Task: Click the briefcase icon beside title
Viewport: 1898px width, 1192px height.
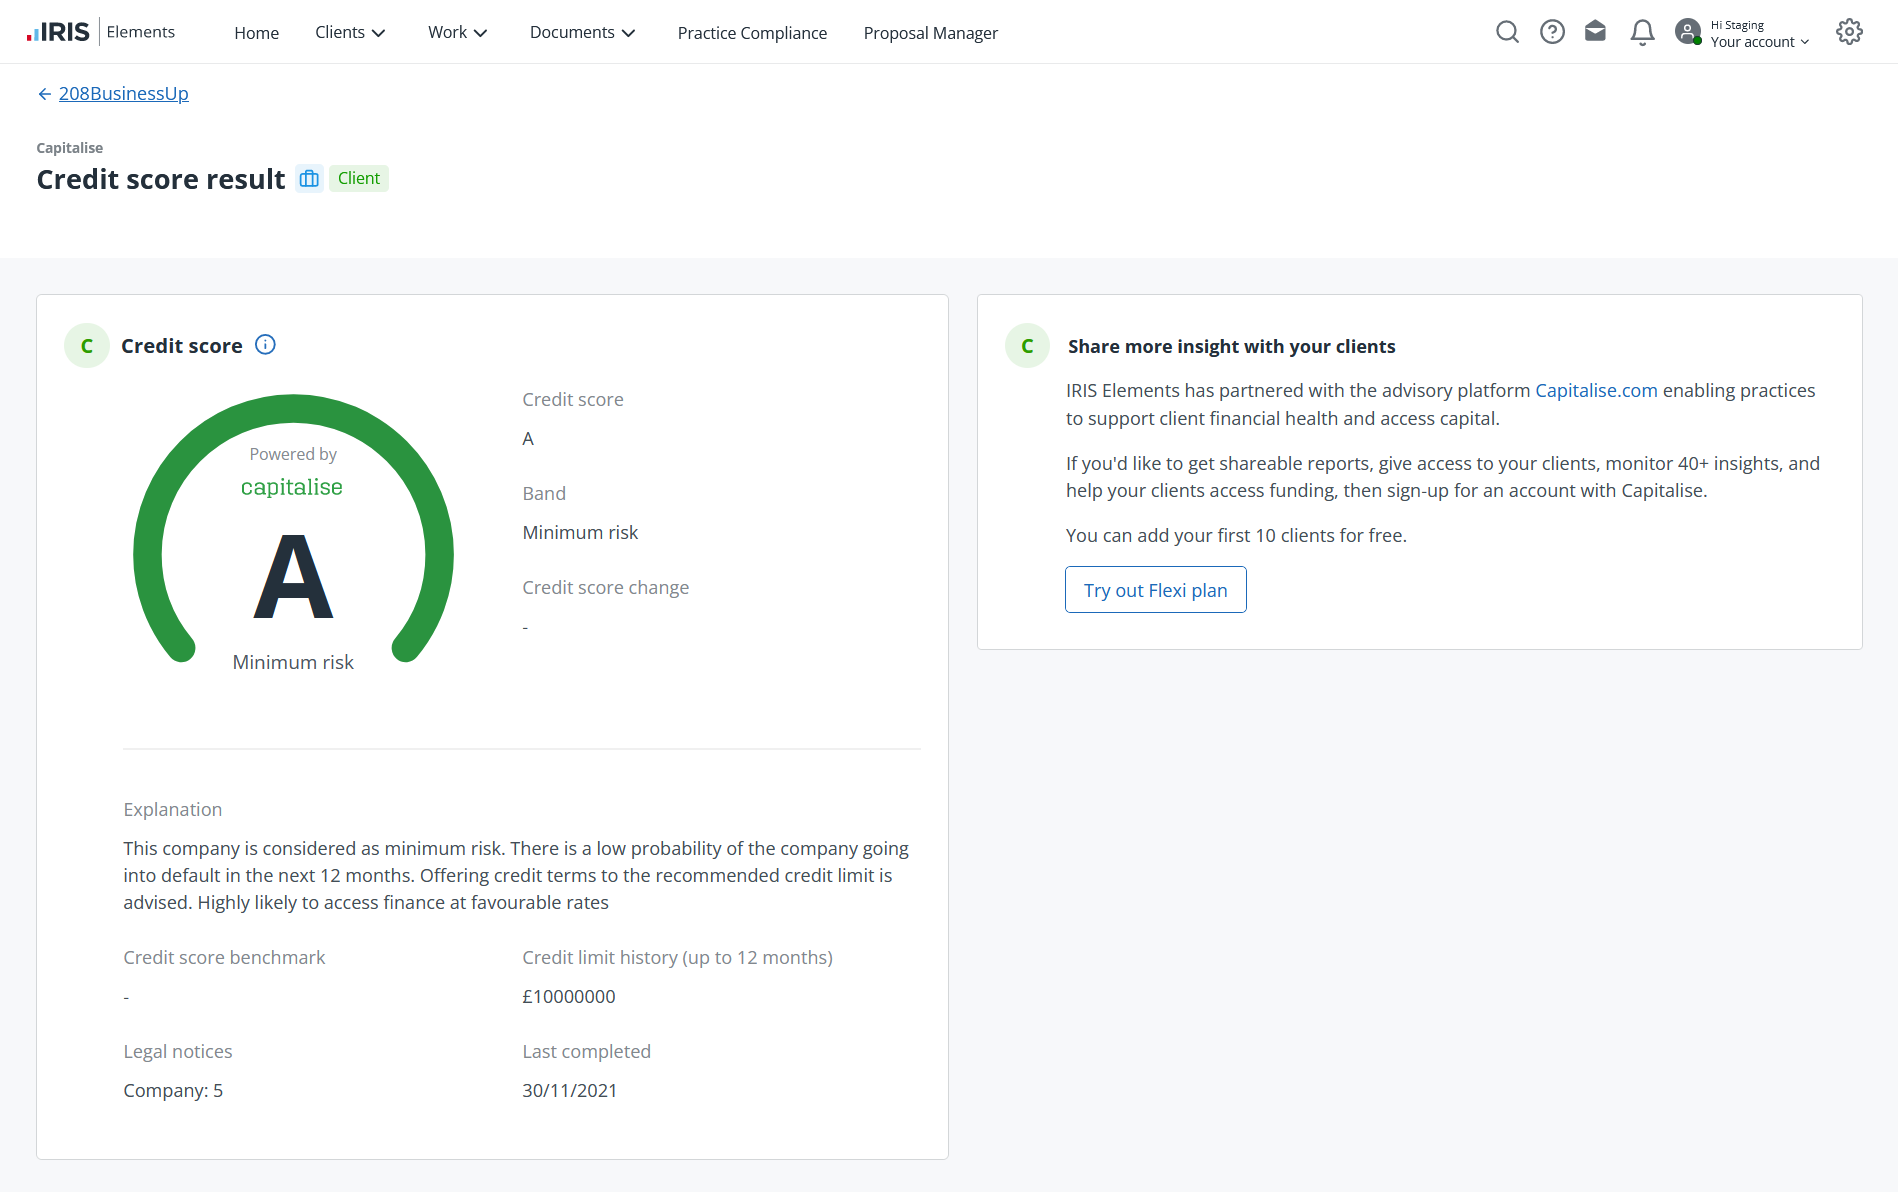Action: [309, 179]
